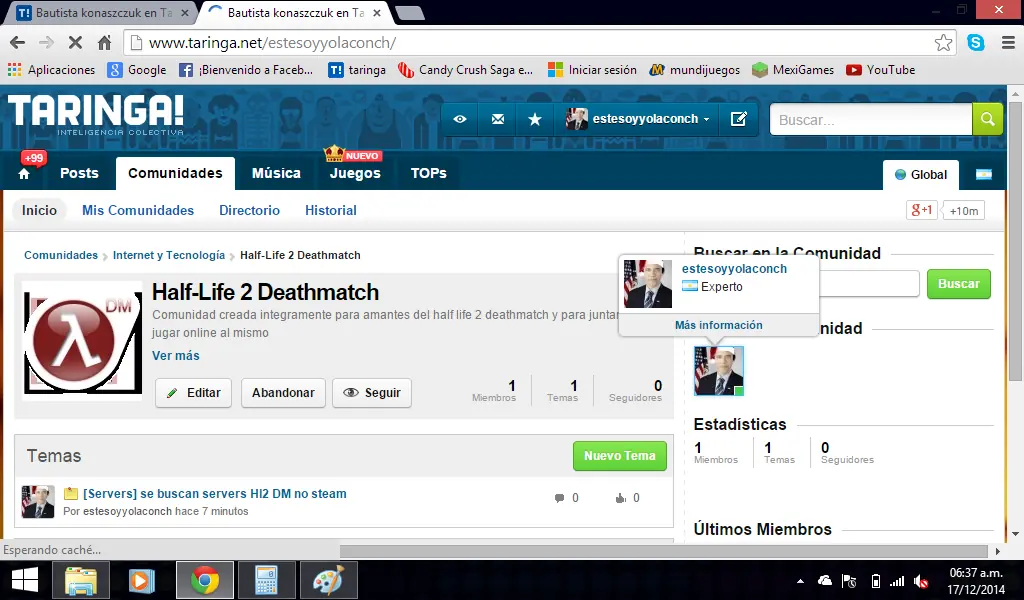Viewport: 1024px width, 600px height.
Task: Click the vertical page scrollbar
Action: 1015,242
